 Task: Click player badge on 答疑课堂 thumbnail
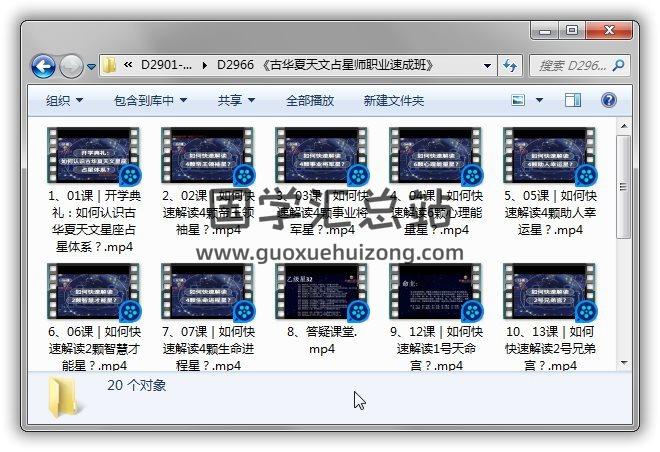tap(358, 311)
